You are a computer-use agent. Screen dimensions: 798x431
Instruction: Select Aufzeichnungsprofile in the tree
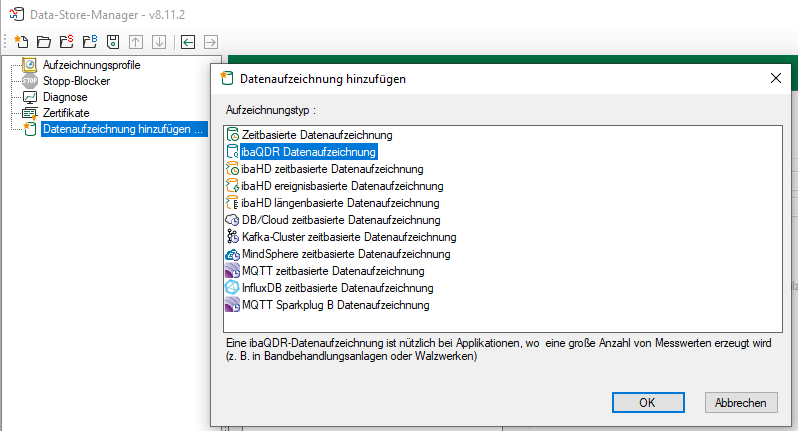click(x=92, y=65)
